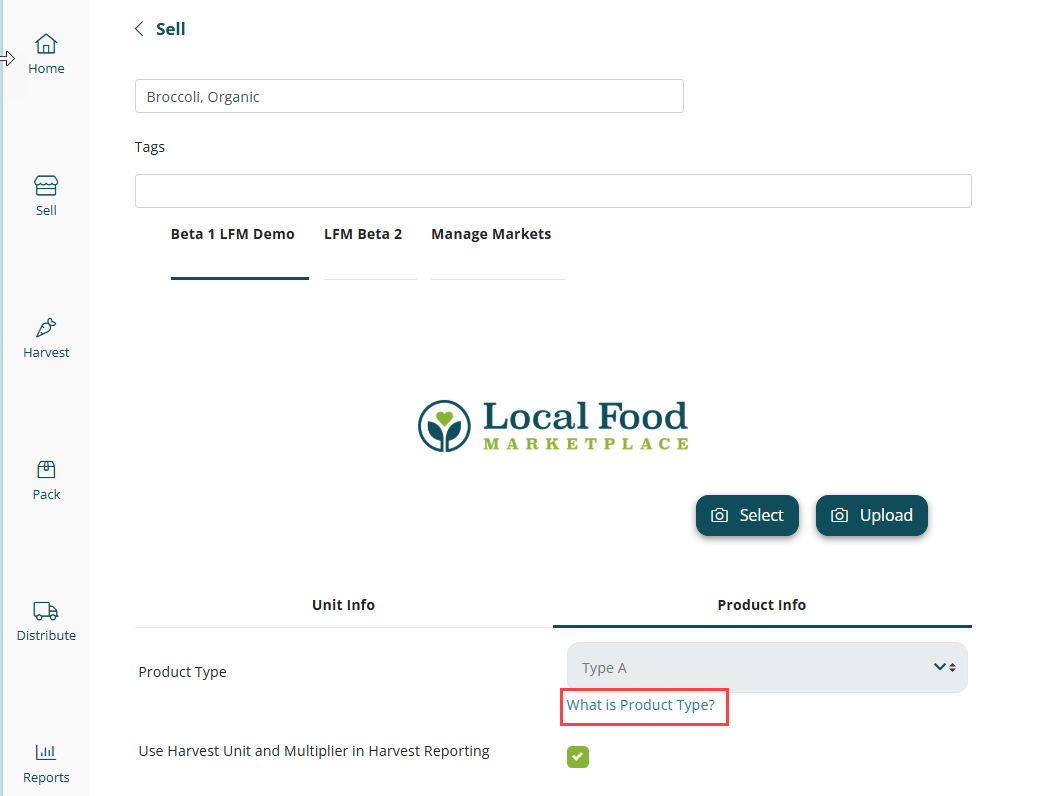Uncheck Use Harvest Unit and Multiplier checkbox
This screenshot has width=1058, height=796.
[x=578, y=757]
